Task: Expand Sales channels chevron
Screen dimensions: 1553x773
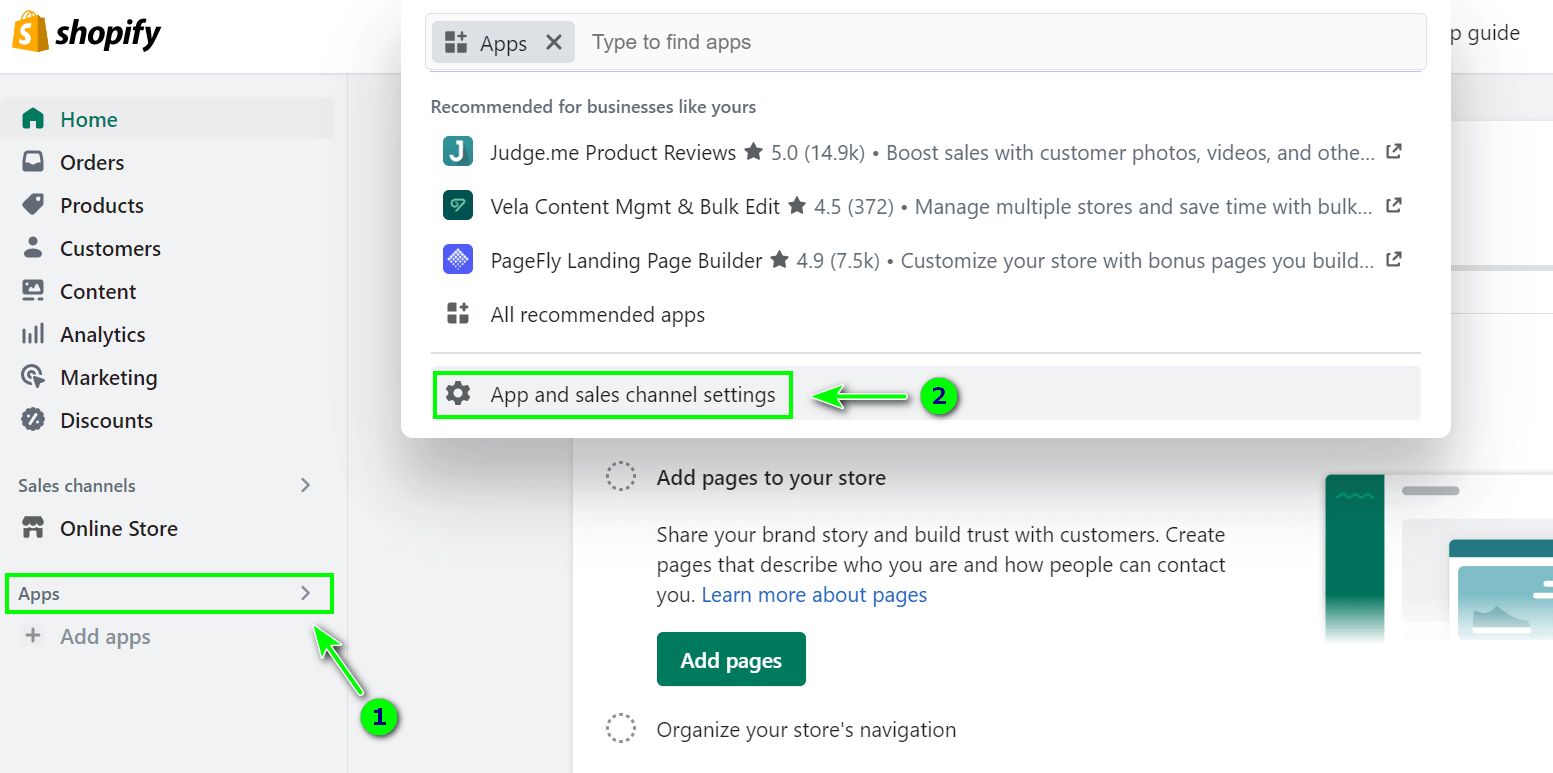Action: click(306, 485)
